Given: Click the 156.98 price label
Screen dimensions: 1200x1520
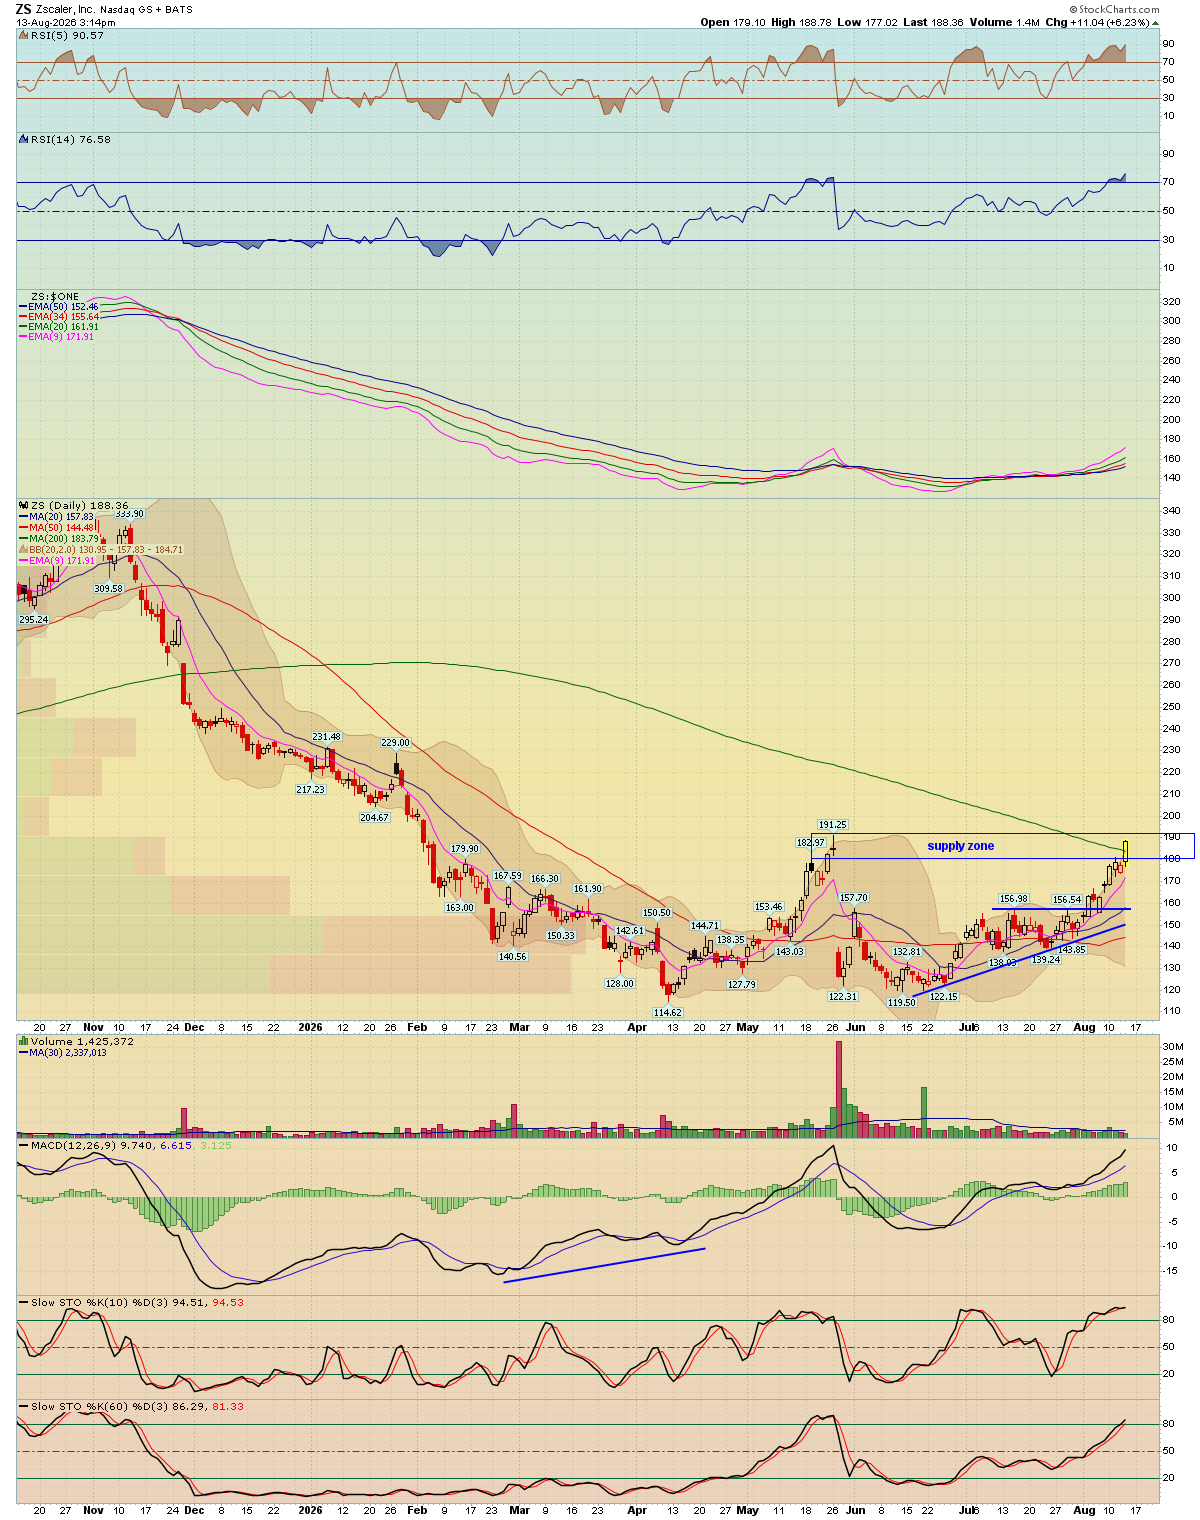Looking at the screenshot, I should [1014, 899].
